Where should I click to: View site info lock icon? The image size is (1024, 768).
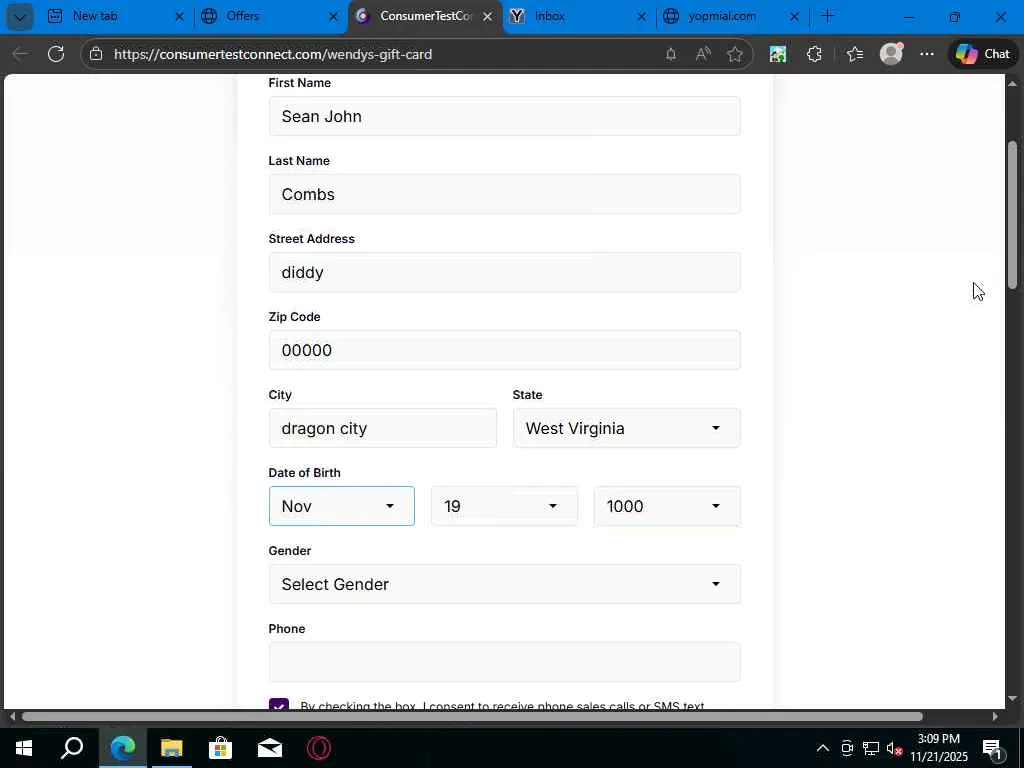[x=96, y=54]
